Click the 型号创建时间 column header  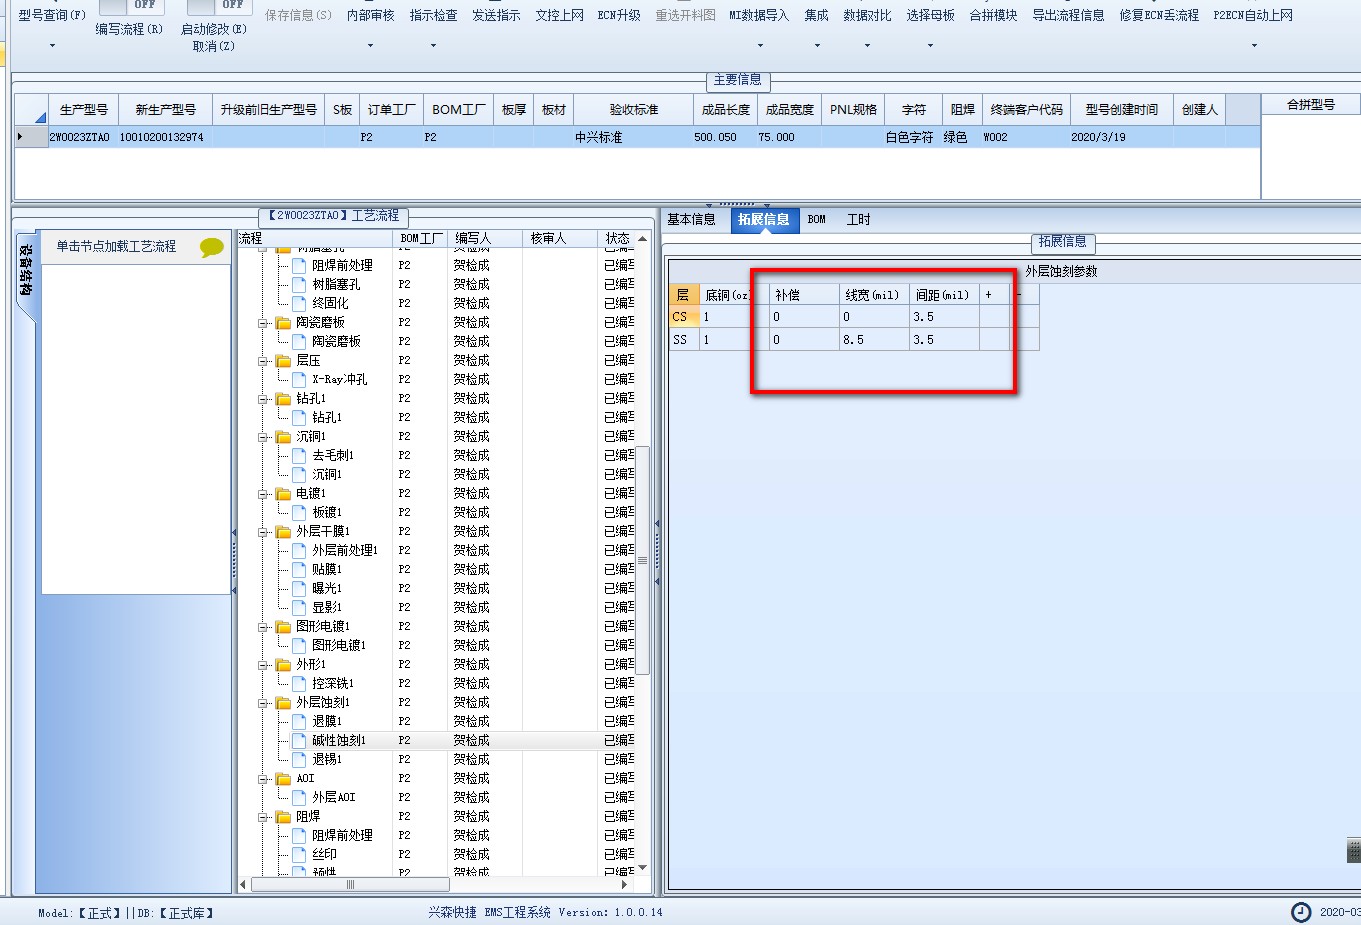point(1121,109)
